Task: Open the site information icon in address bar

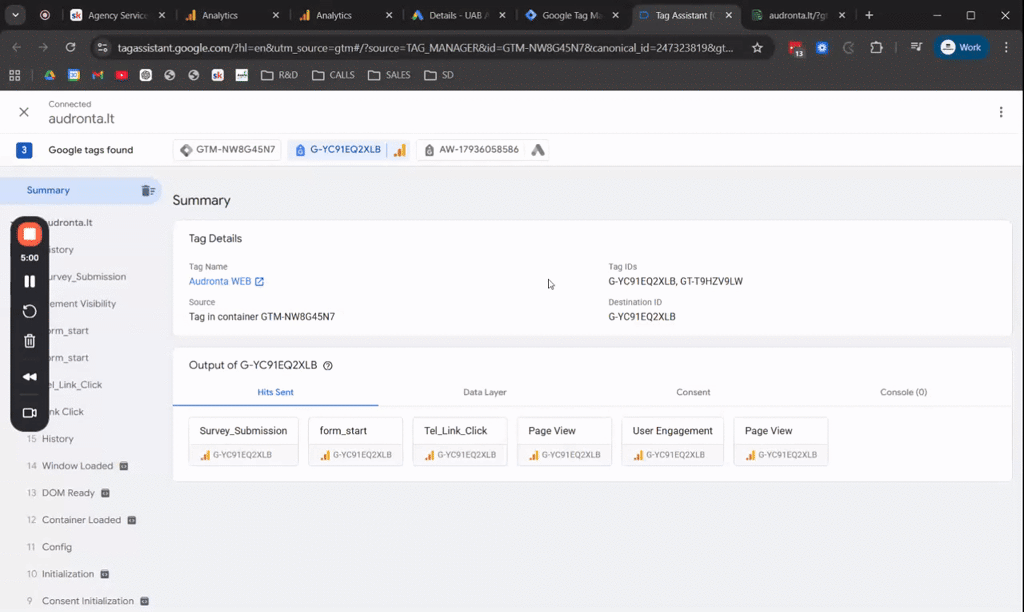Action: click(x=102, y=48)
